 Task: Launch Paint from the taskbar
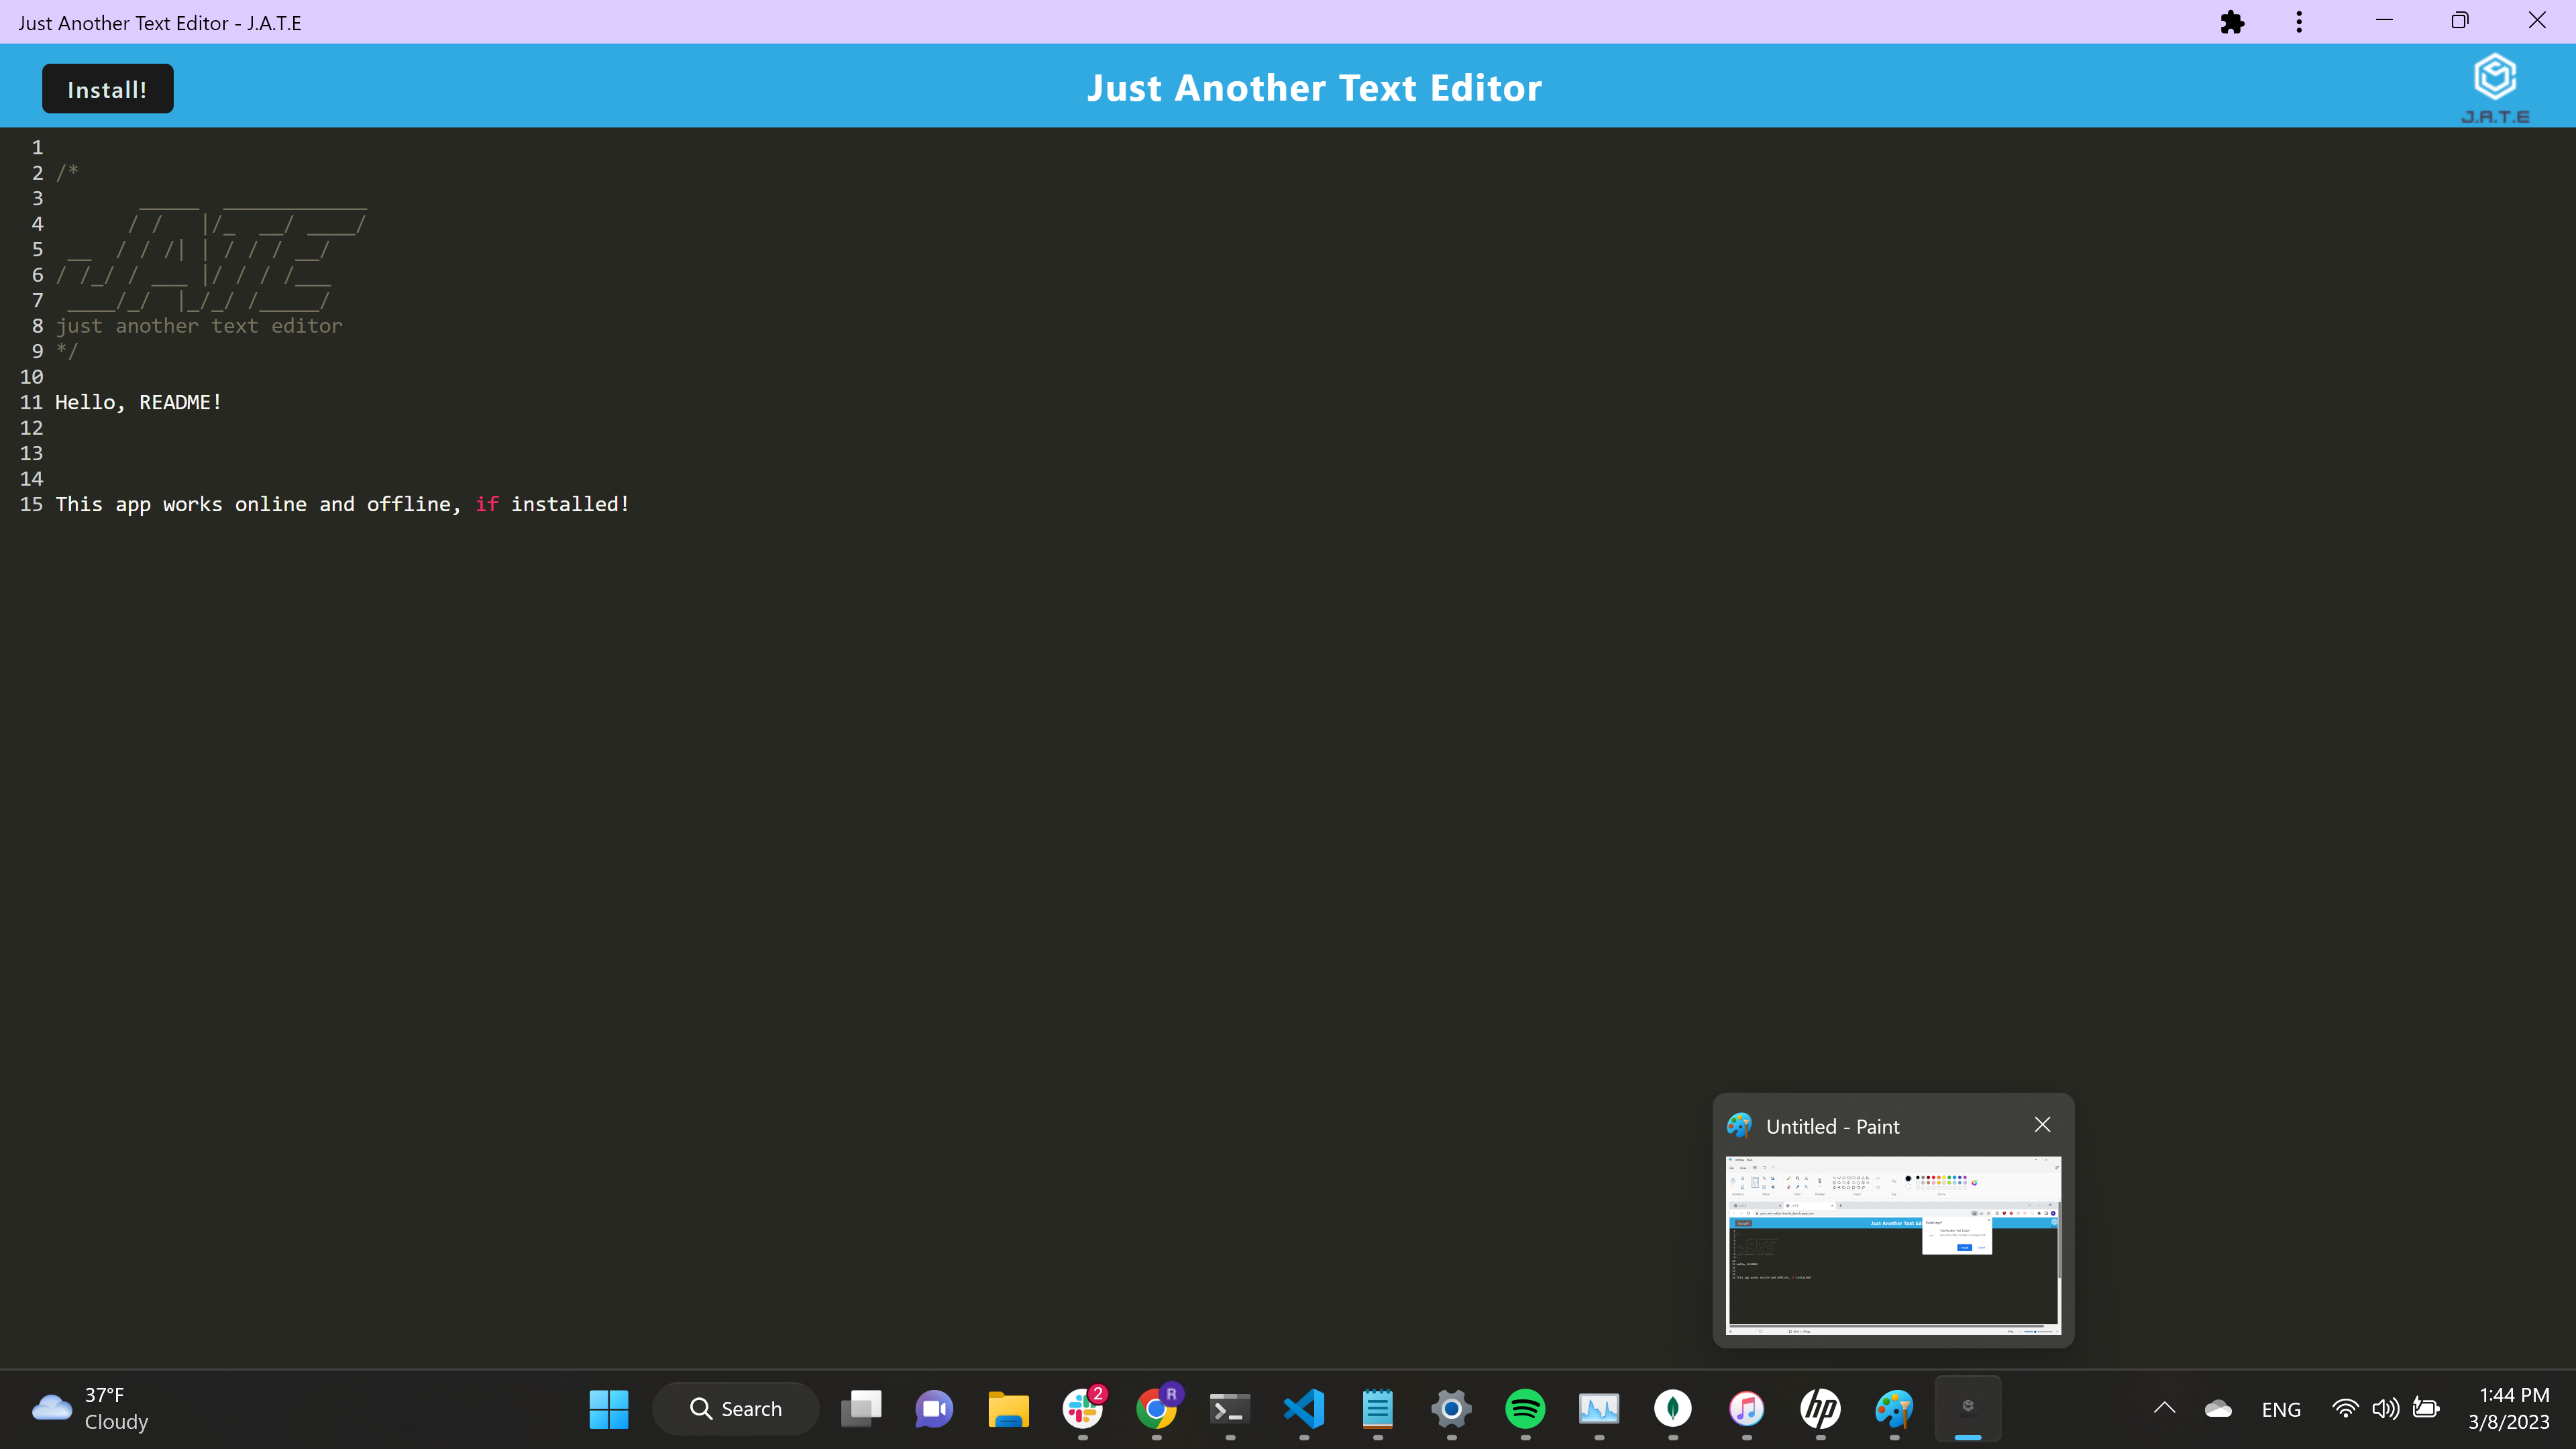pos(1893,1408)
